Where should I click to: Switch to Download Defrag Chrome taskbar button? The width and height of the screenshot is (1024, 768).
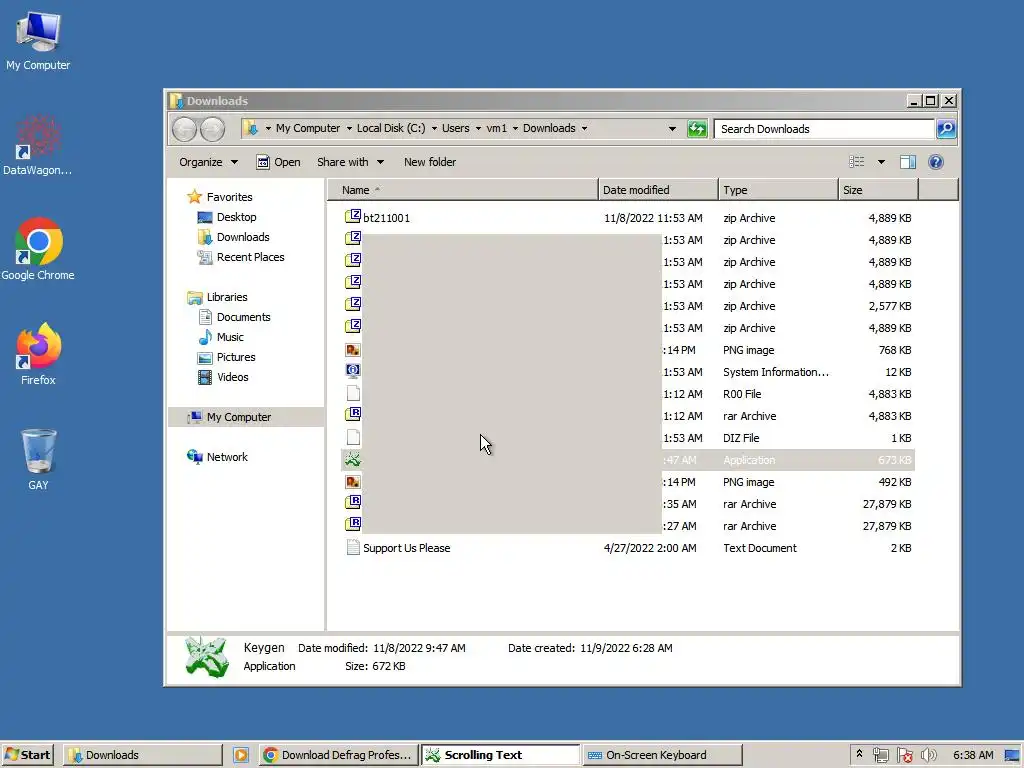pyautogui.click(x=338, y=755)
